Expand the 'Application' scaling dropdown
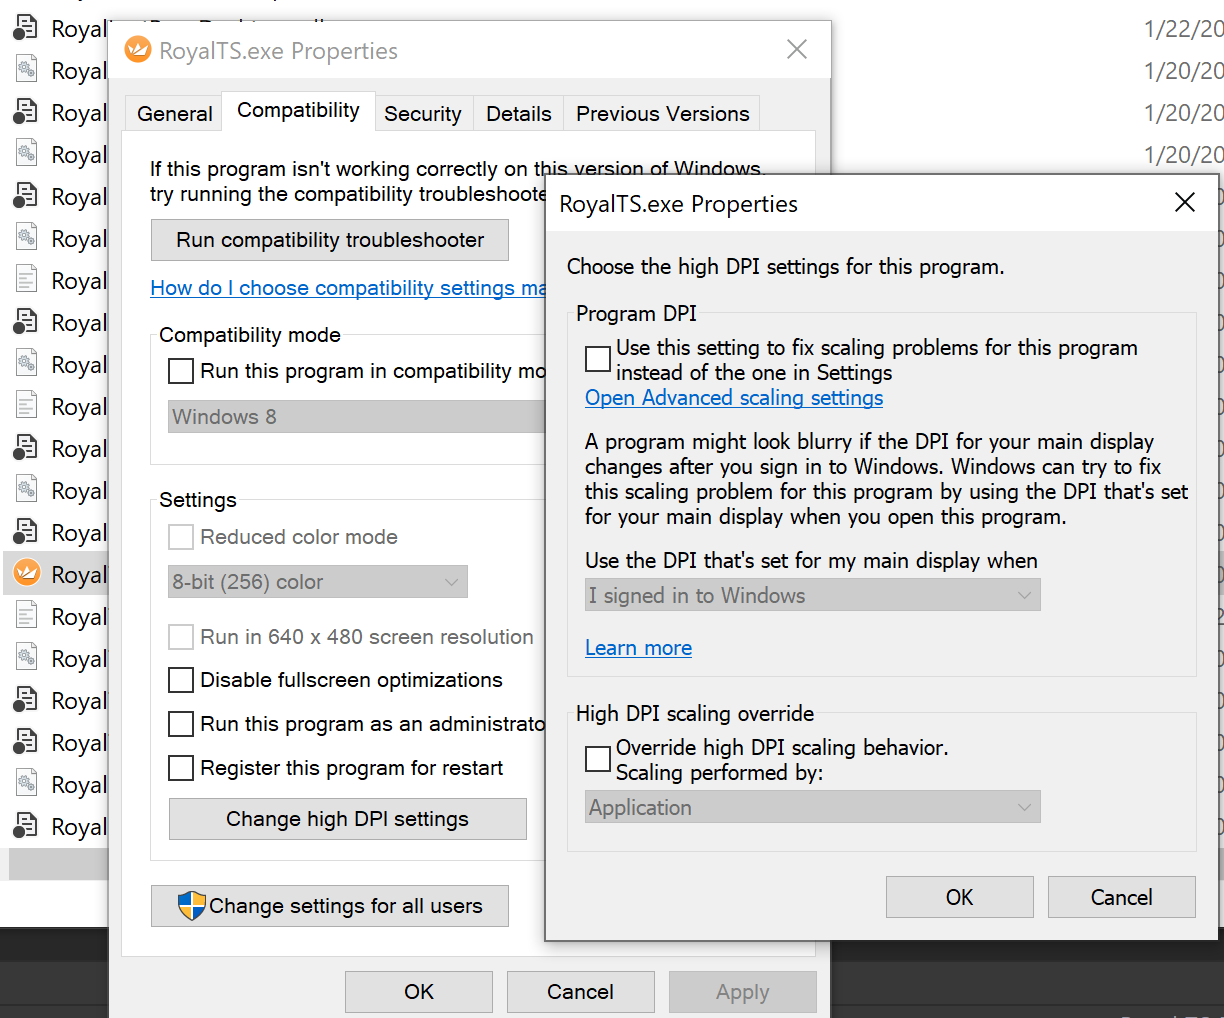1224x1018 pixels. tap(812, 808)
